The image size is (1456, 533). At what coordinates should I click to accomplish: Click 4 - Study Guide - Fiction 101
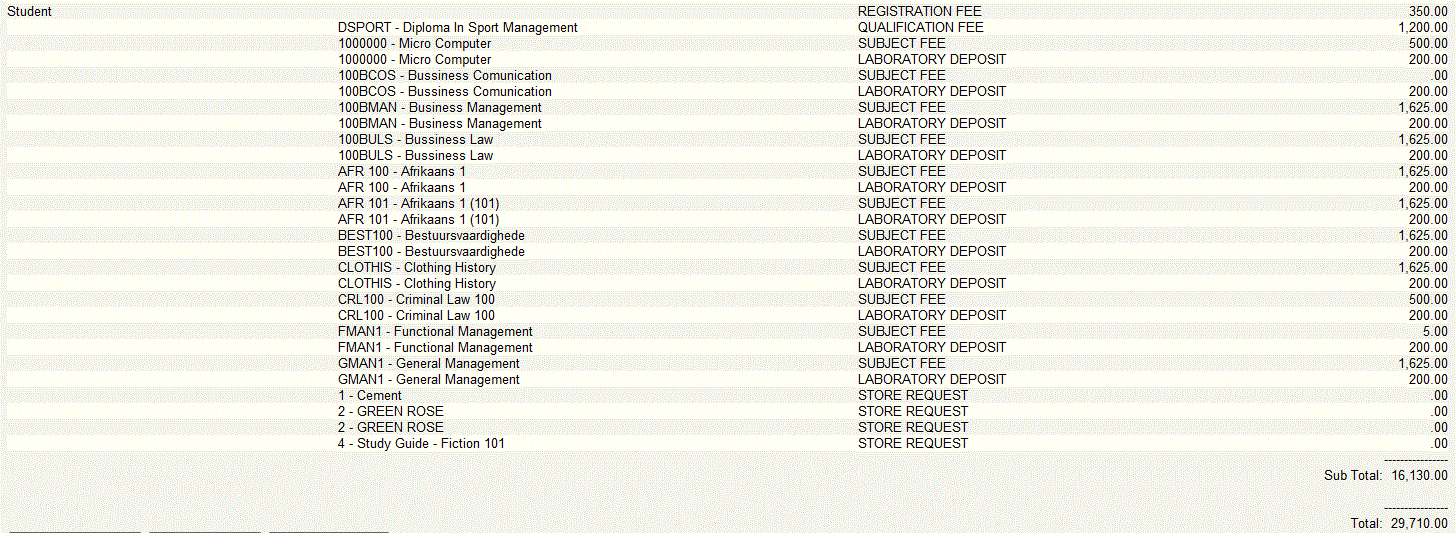(x=420, y=444)
